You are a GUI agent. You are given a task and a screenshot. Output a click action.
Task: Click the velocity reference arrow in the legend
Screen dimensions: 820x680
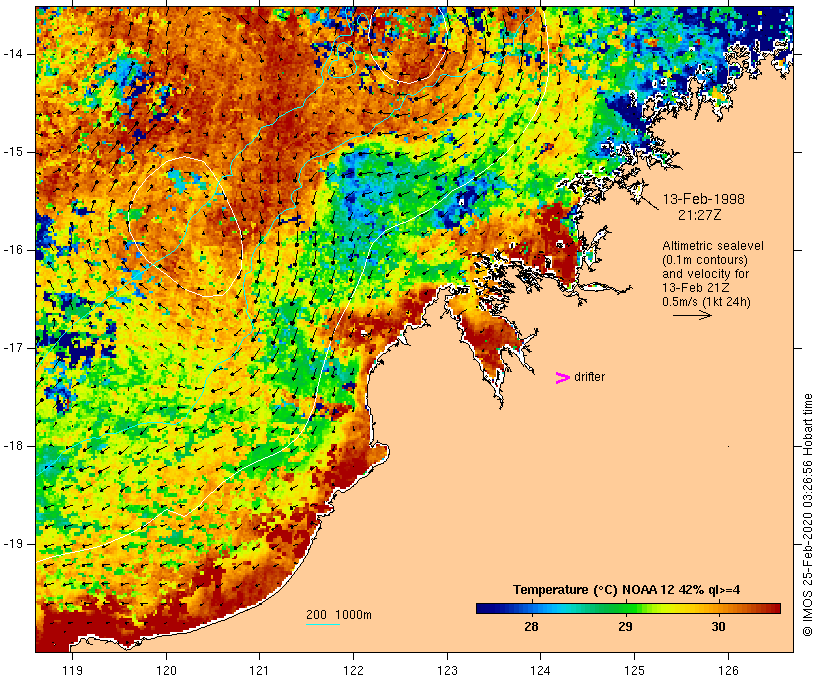[x=692, y=315]
